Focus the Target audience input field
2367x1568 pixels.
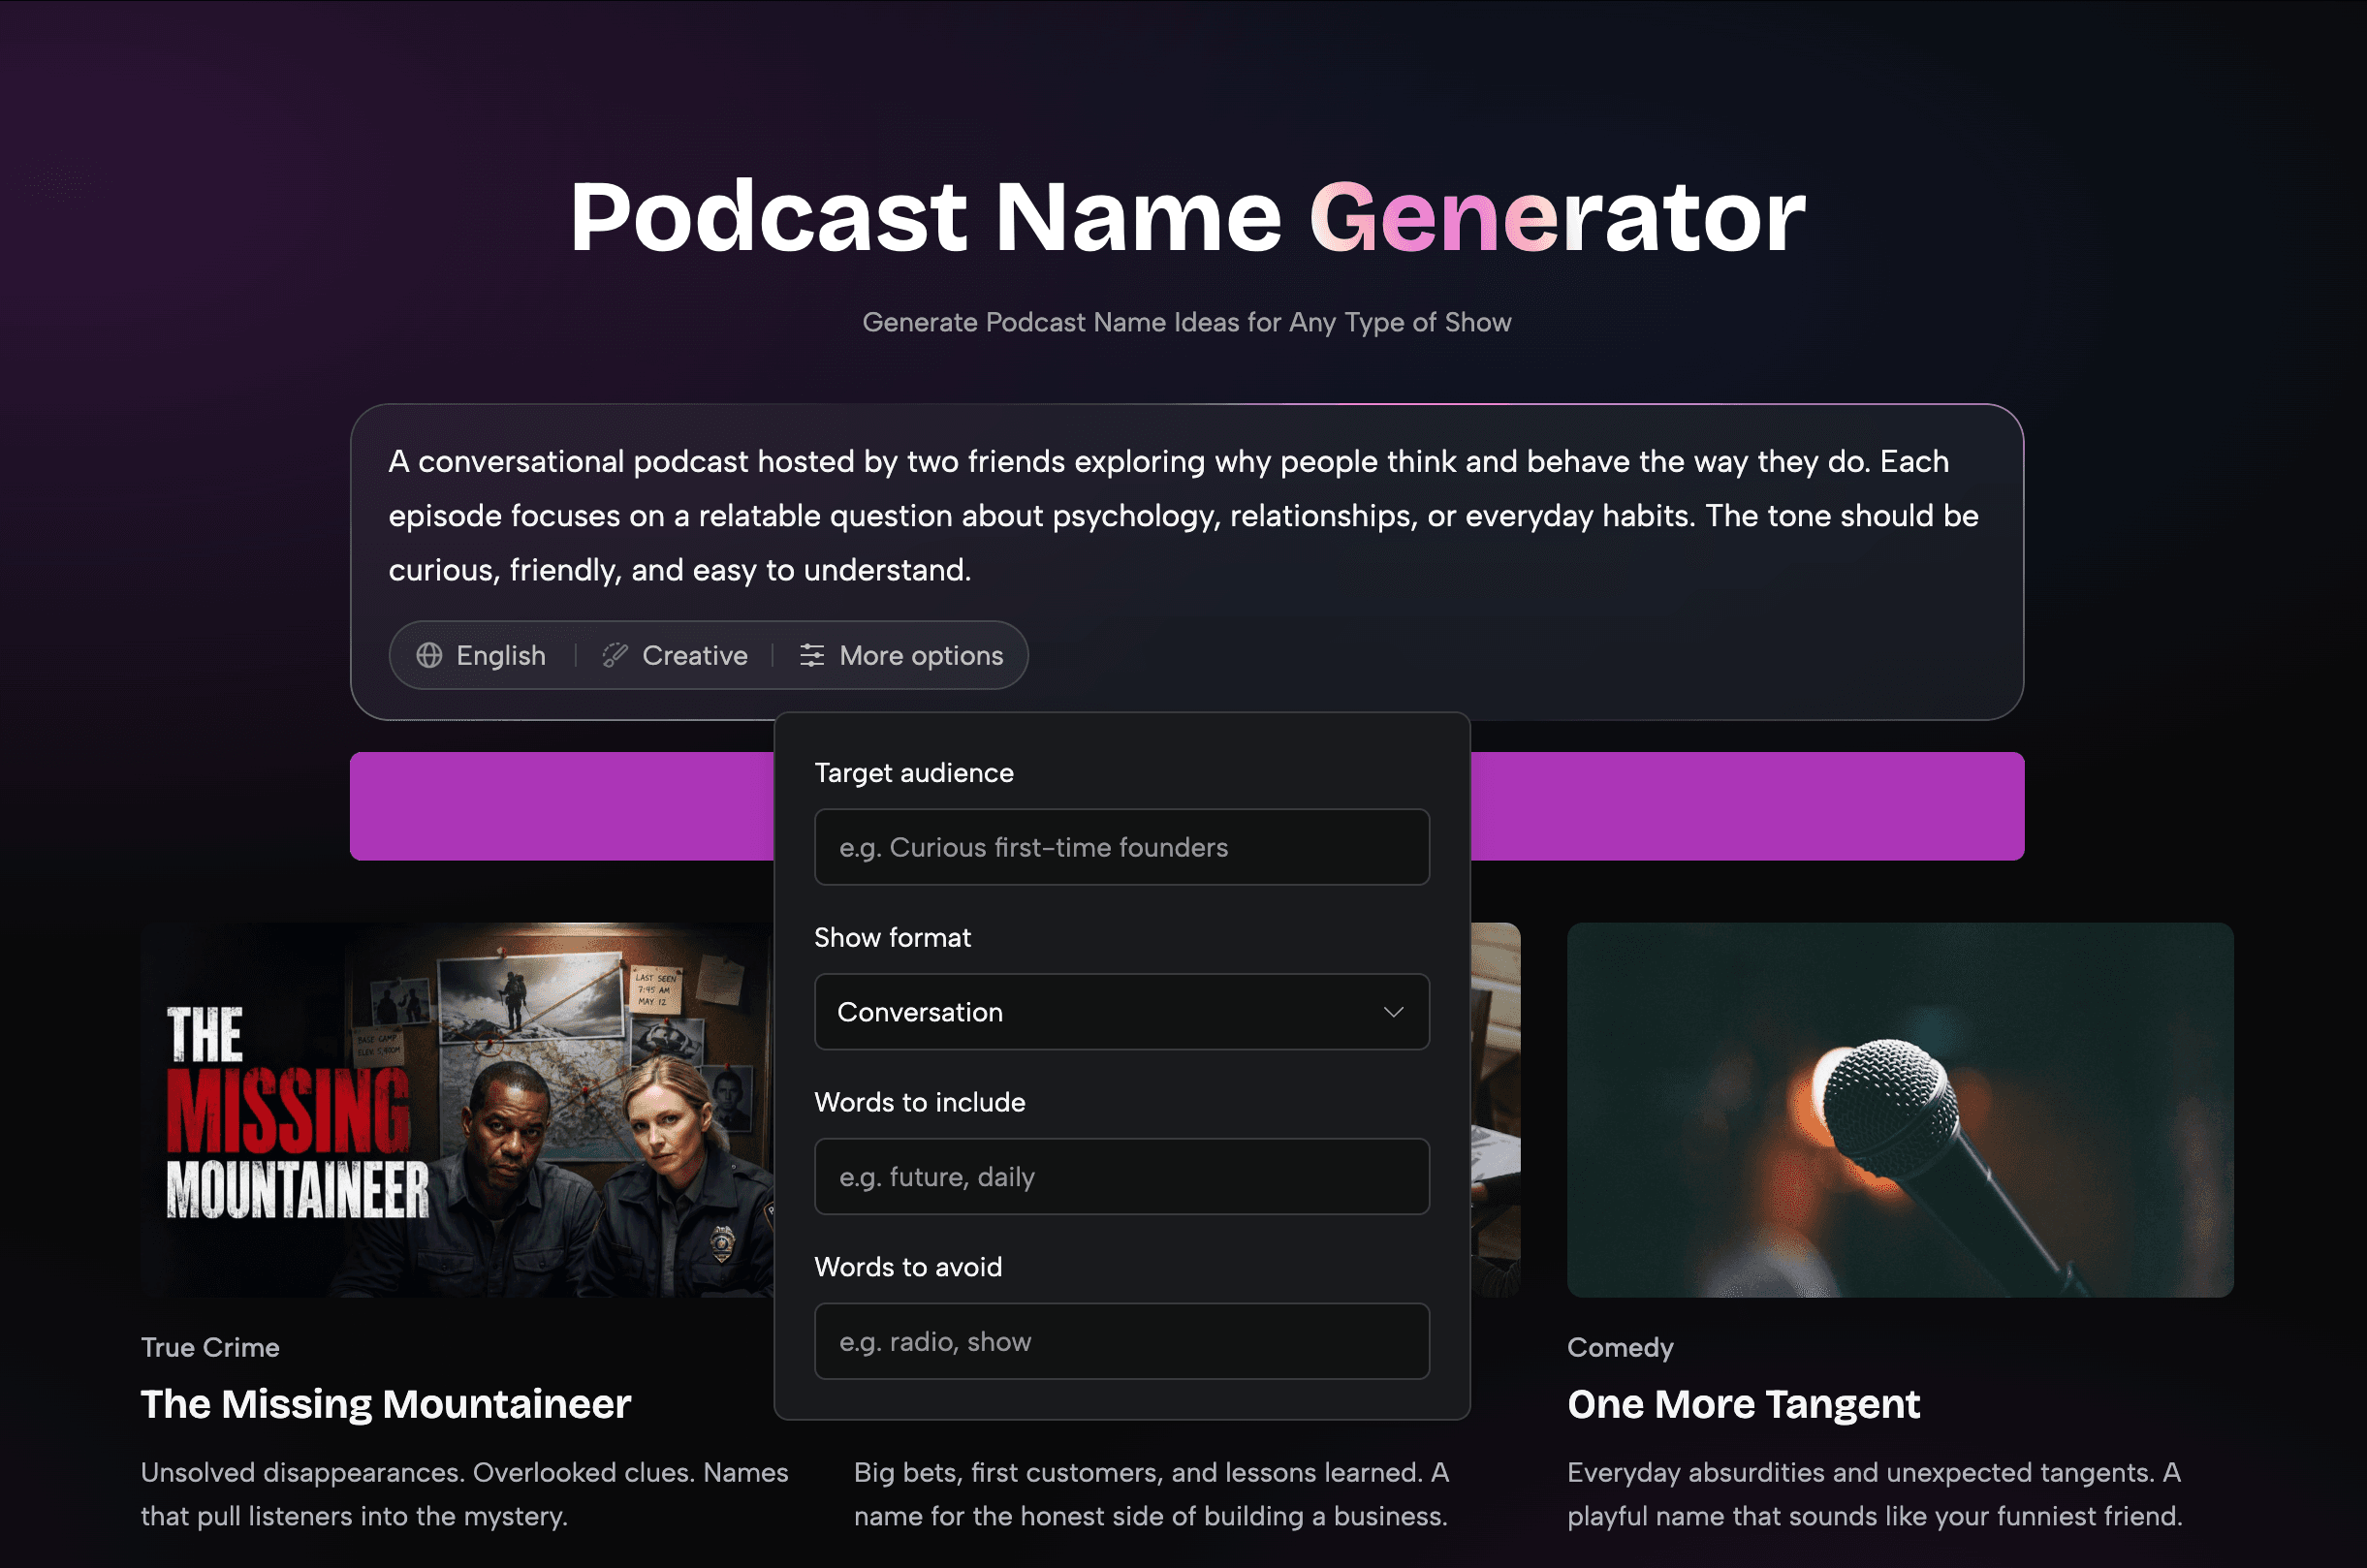coord(1122,847)
